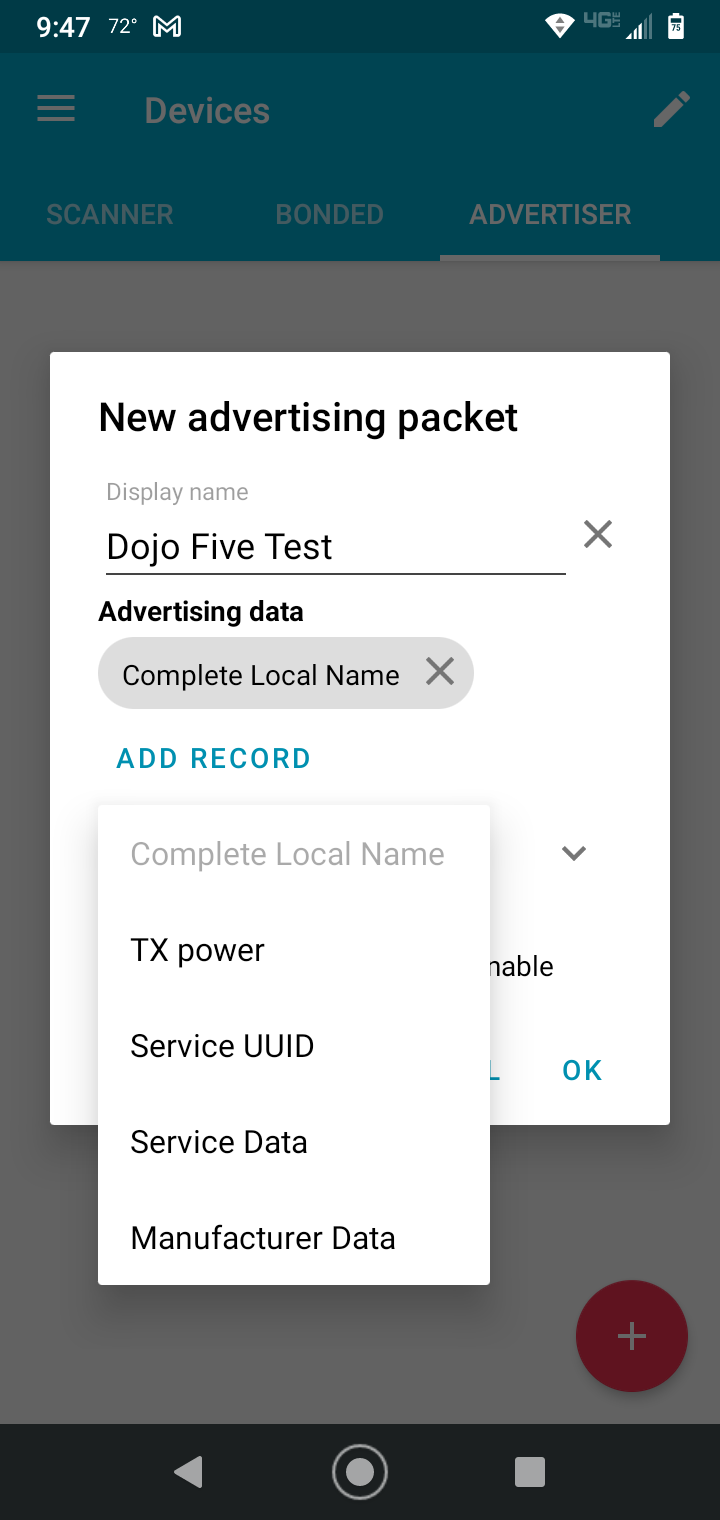Remove the Complete Local Name chip
Screen dimensions: 720x1520
point(440,672)
